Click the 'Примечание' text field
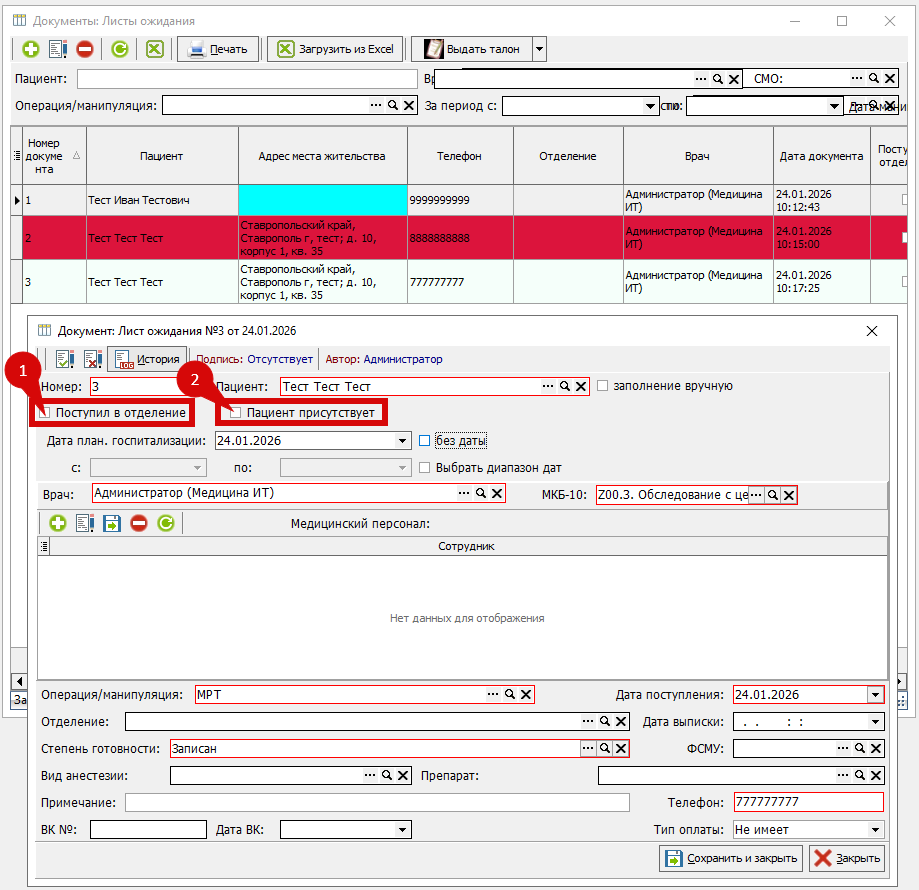919x890 pixels. (x=377, y=802)
